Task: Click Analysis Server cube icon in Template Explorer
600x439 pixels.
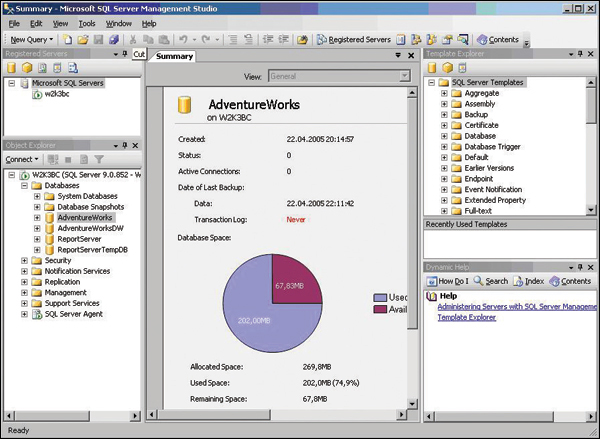Action: click(x=447, y=68)
